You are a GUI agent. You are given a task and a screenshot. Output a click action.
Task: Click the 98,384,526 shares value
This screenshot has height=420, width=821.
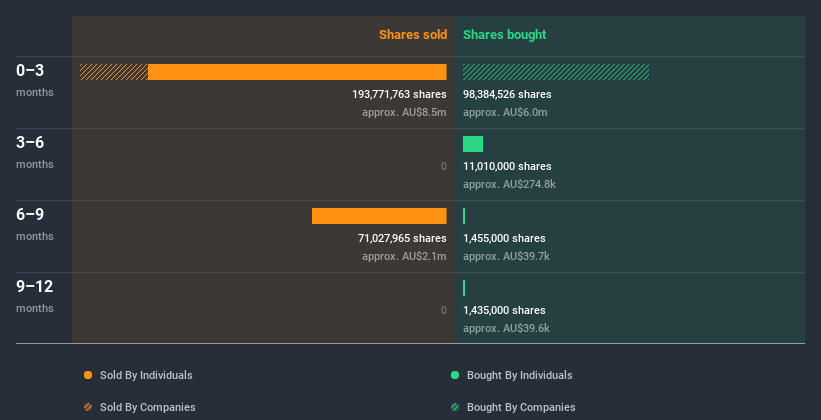(x=507, y=94)
